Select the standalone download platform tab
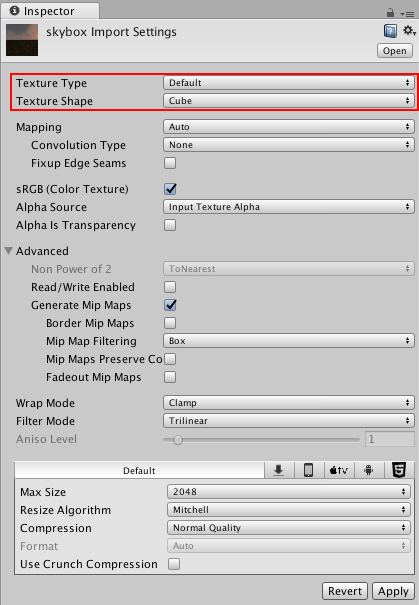 279,470
